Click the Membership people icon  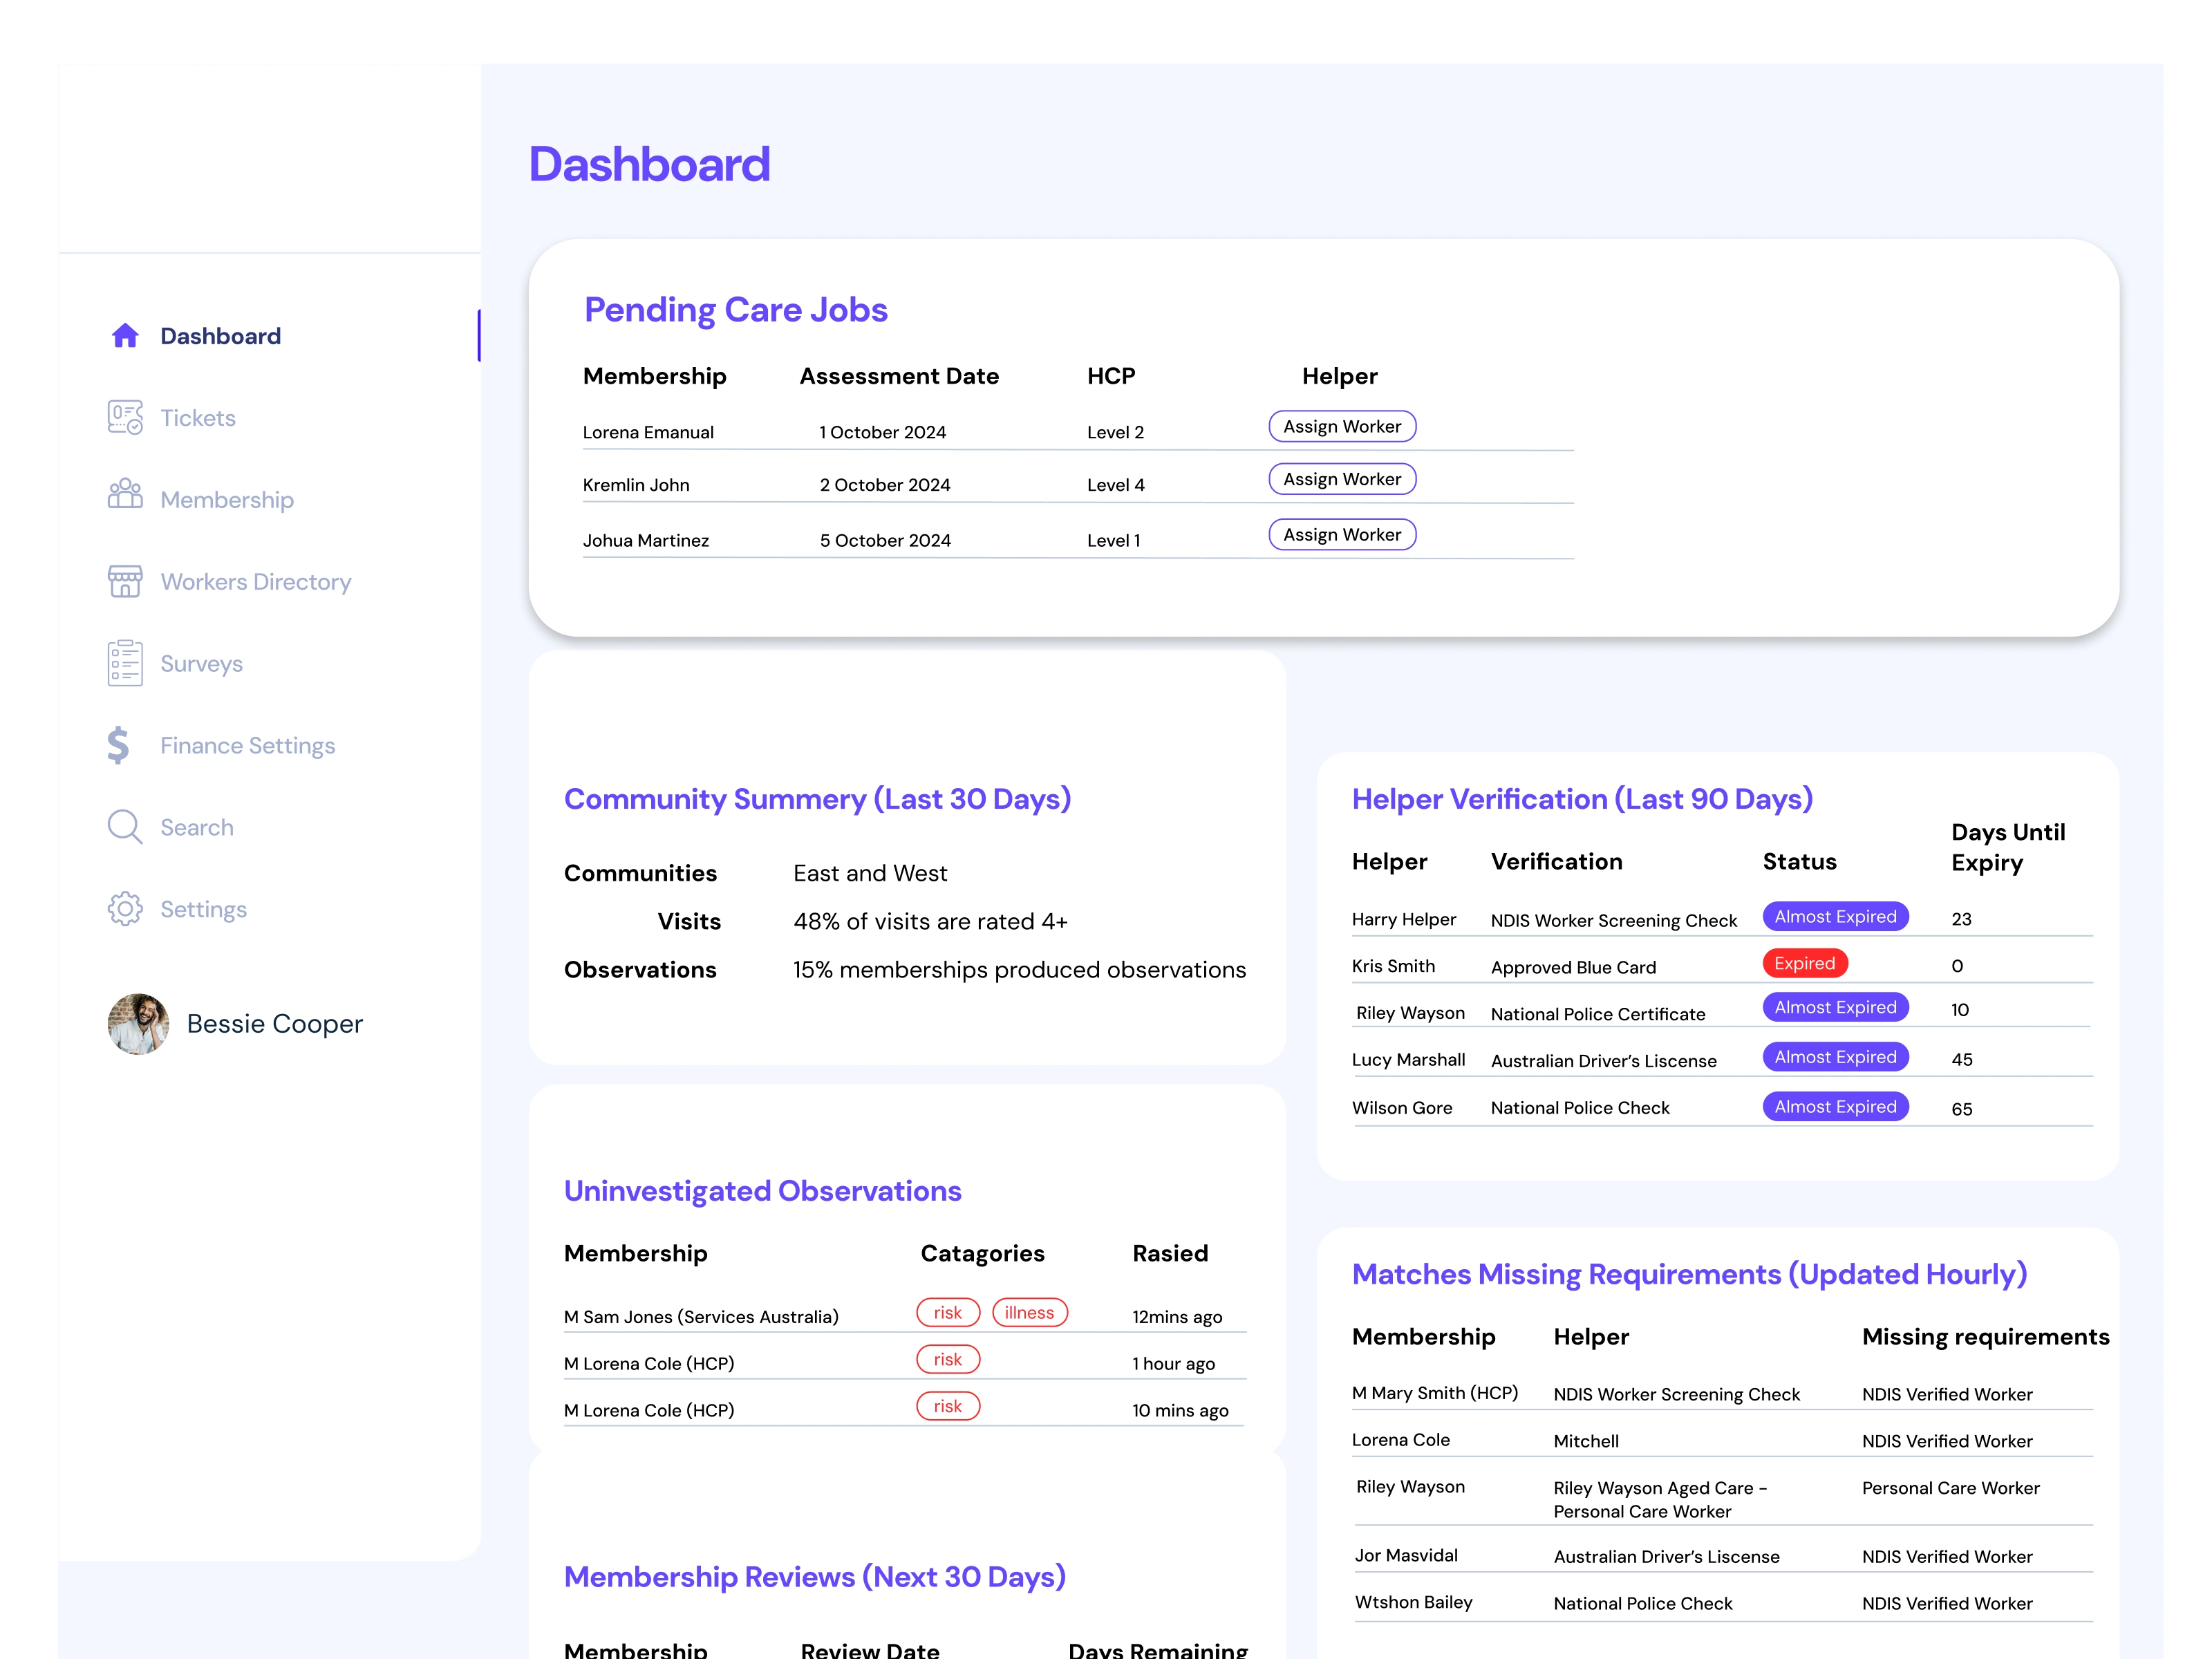pyautogui.click(x=125, y=494)
